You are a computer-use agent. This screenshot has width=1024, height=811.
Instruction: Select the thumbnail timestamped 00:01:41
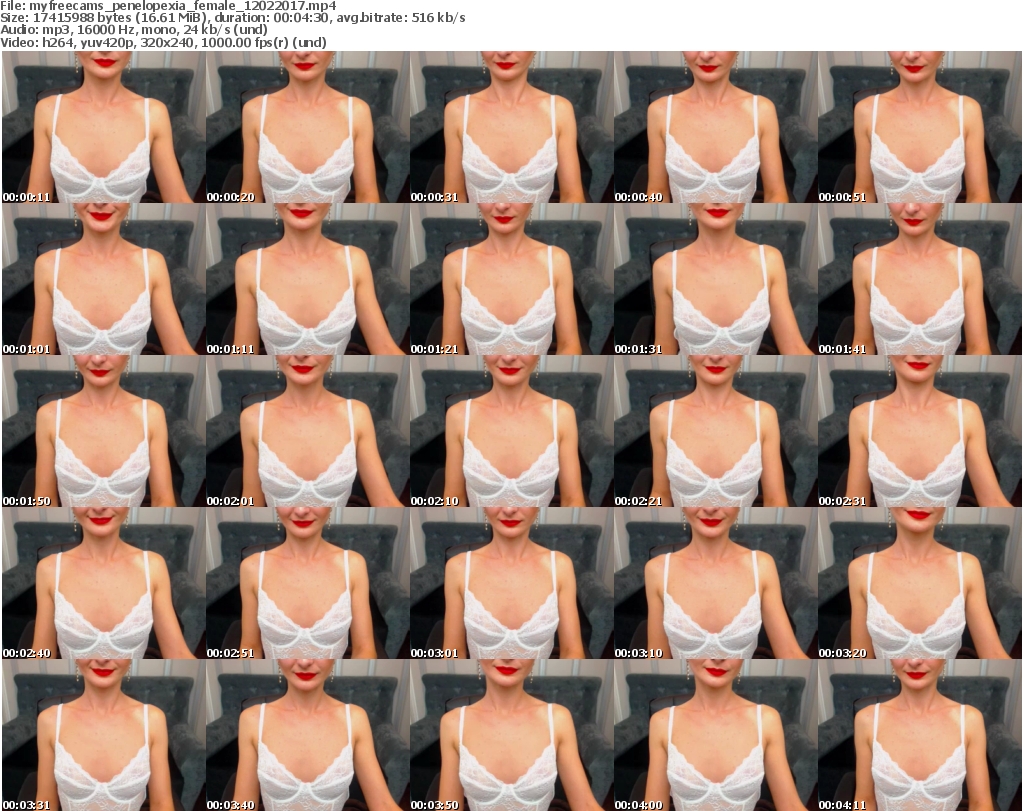coord(920,279)
